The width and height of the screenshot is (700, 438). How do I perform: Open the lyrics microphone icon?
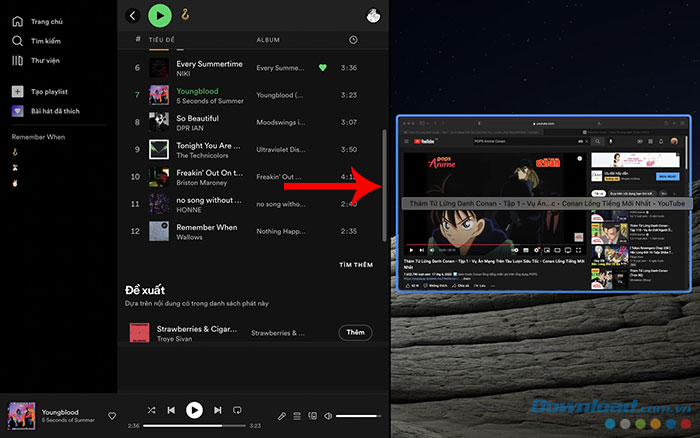pos(282,415)
